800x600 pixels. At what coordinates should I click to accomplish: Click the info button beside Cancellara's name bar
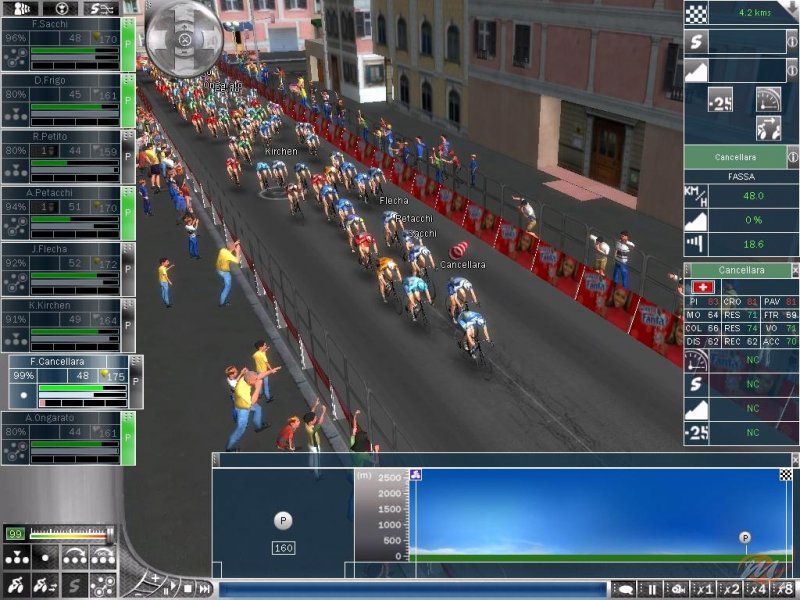coord(792,155)
